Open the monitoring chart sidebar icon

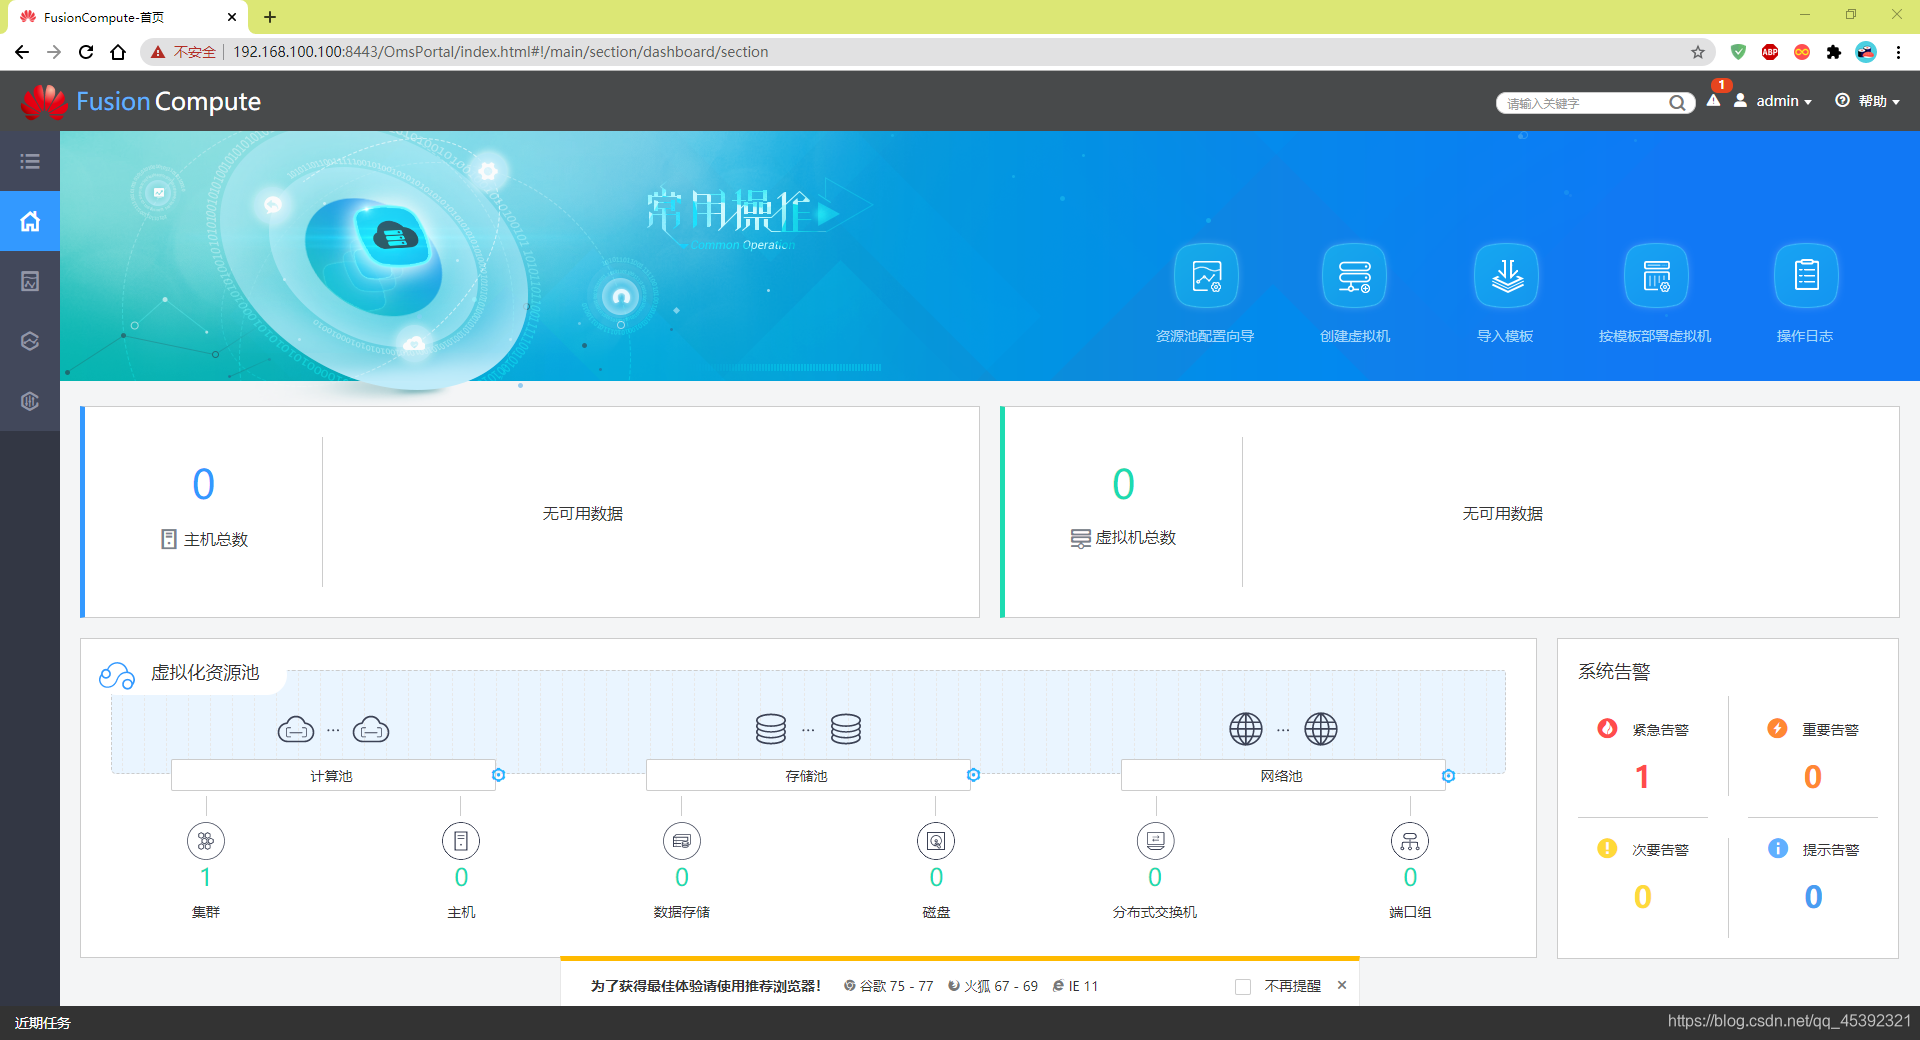click(x=30, y=281)
